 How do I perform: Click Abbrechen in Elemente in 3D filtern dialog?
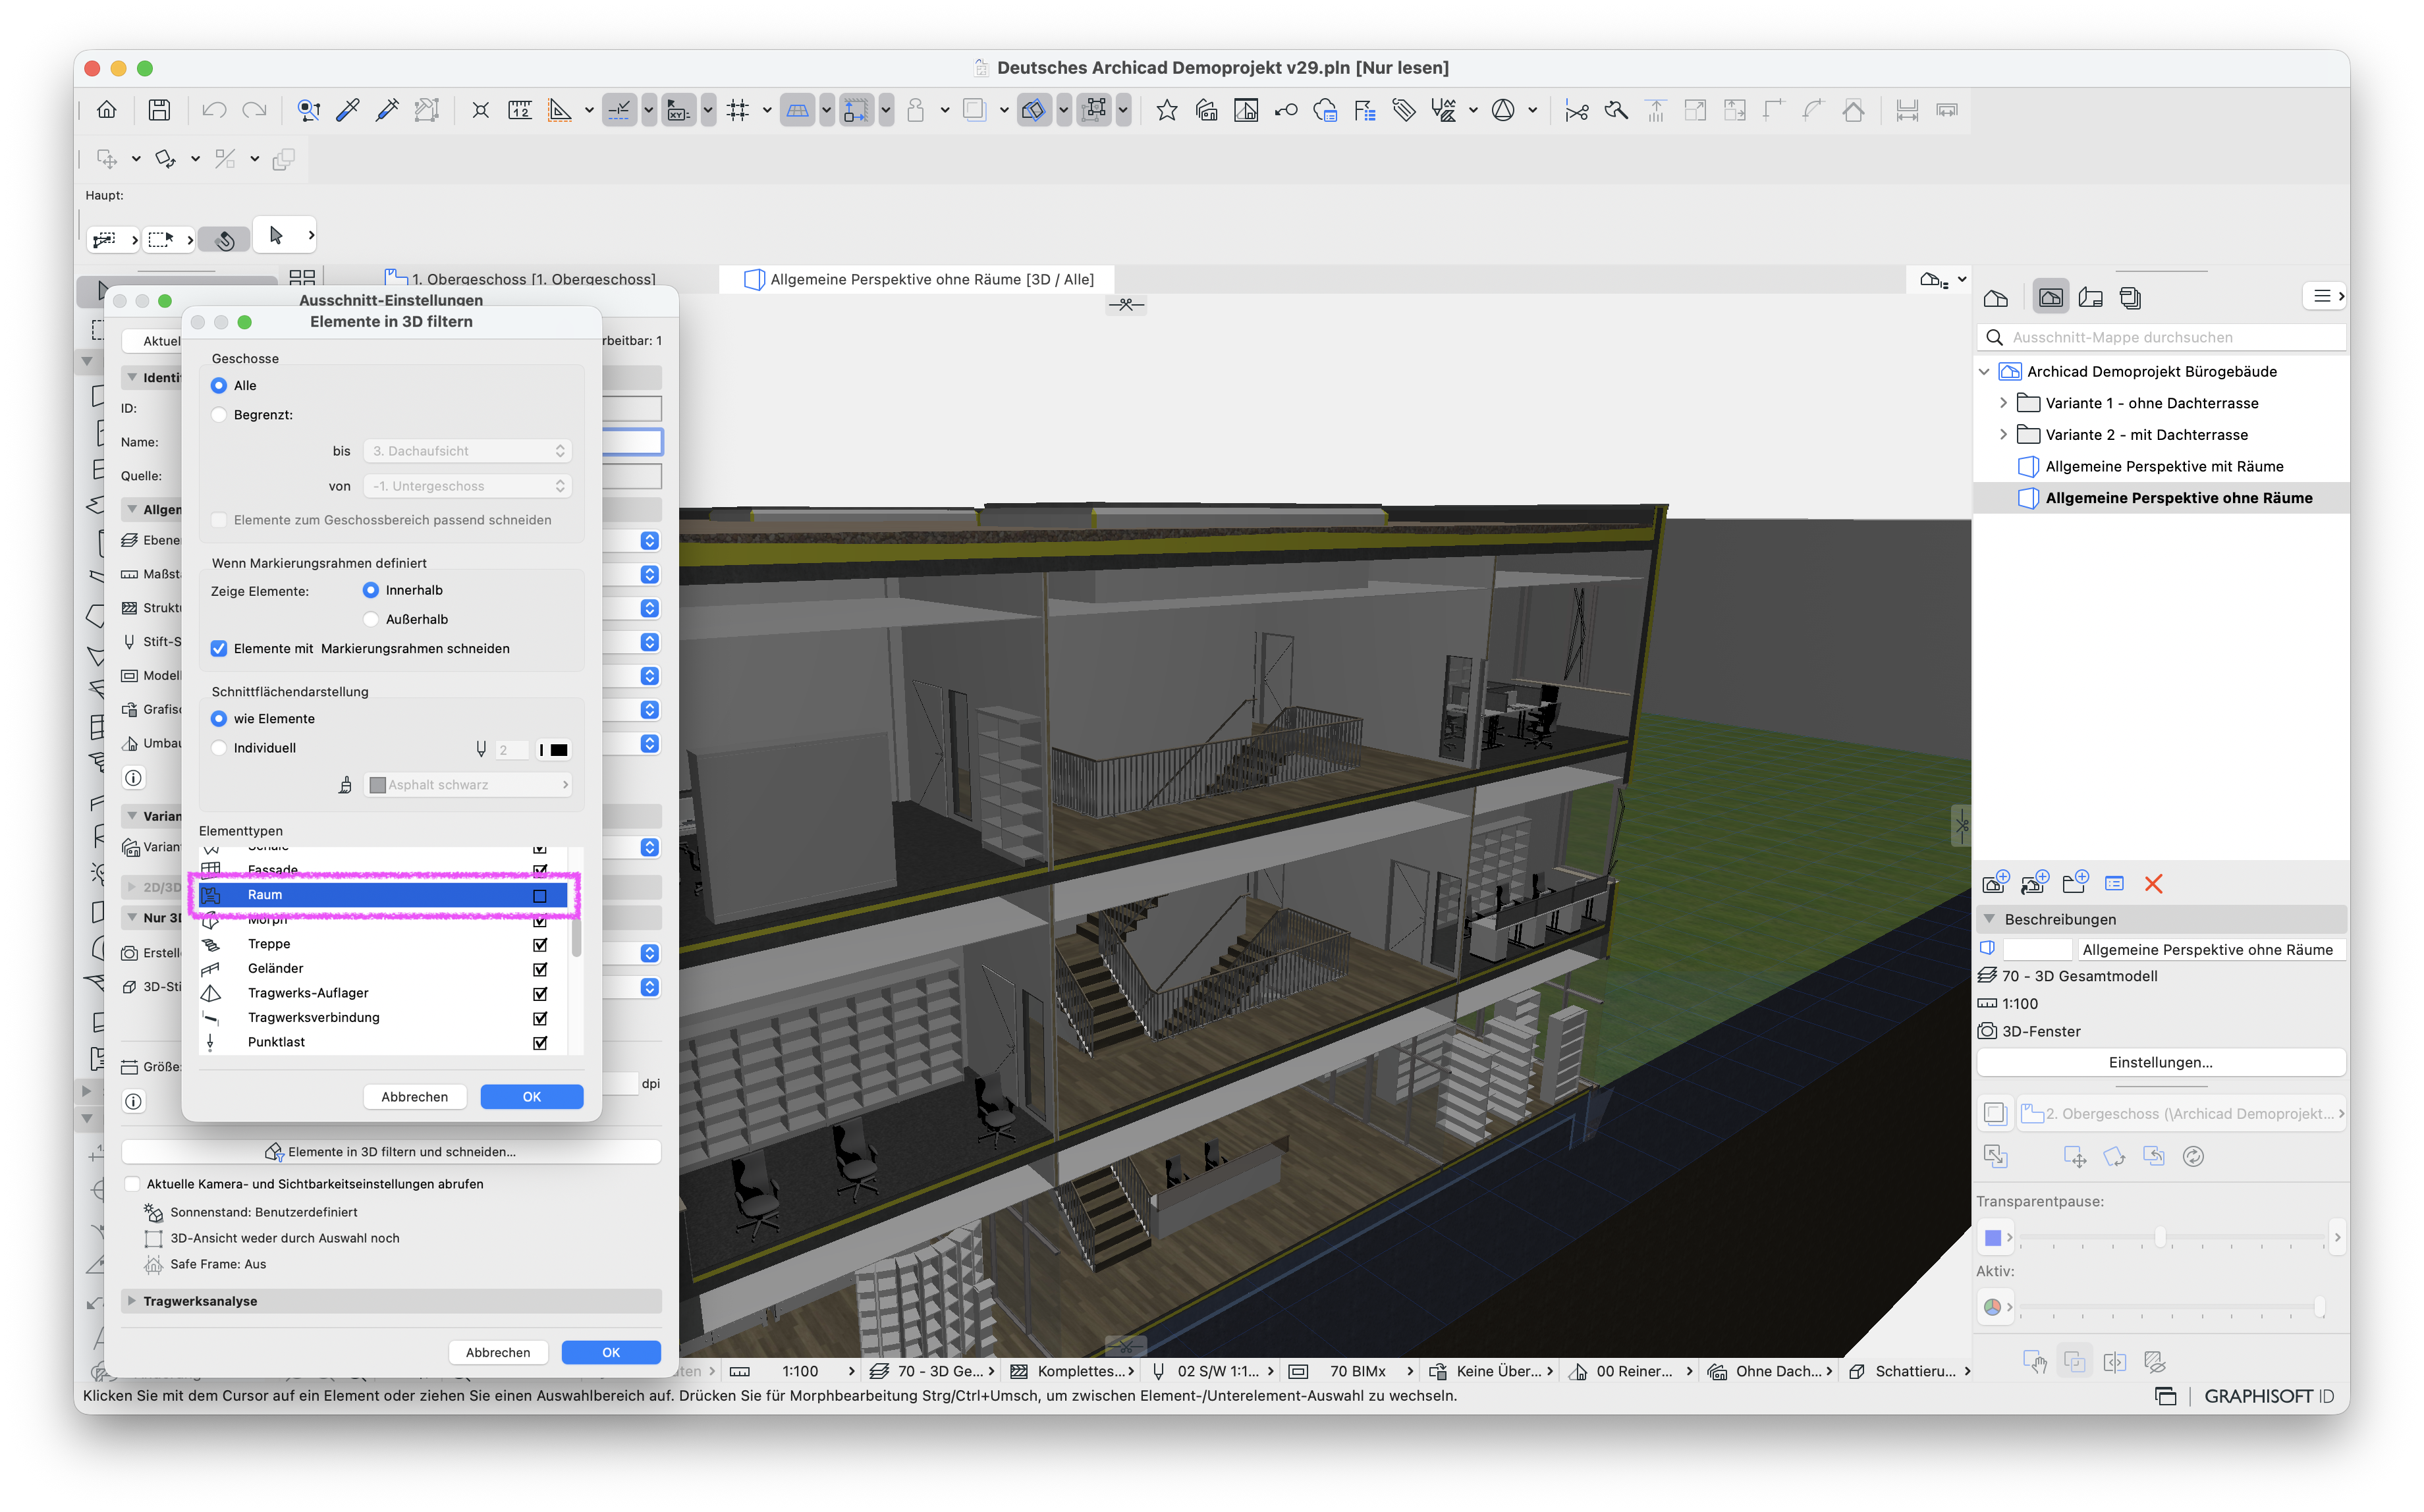tap(414, 1097)
